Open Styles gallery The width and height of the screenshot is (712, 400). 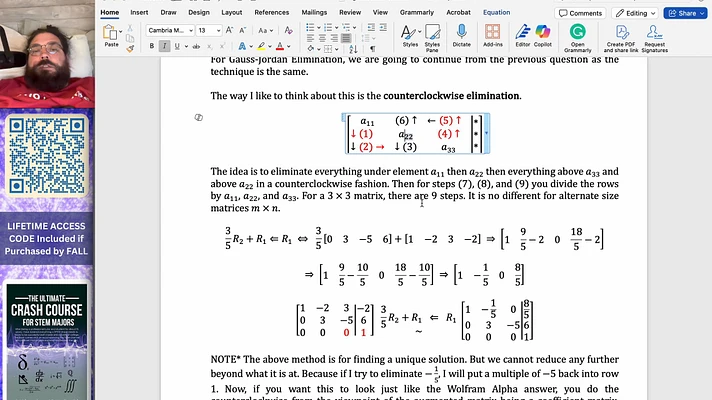(410, 36)
